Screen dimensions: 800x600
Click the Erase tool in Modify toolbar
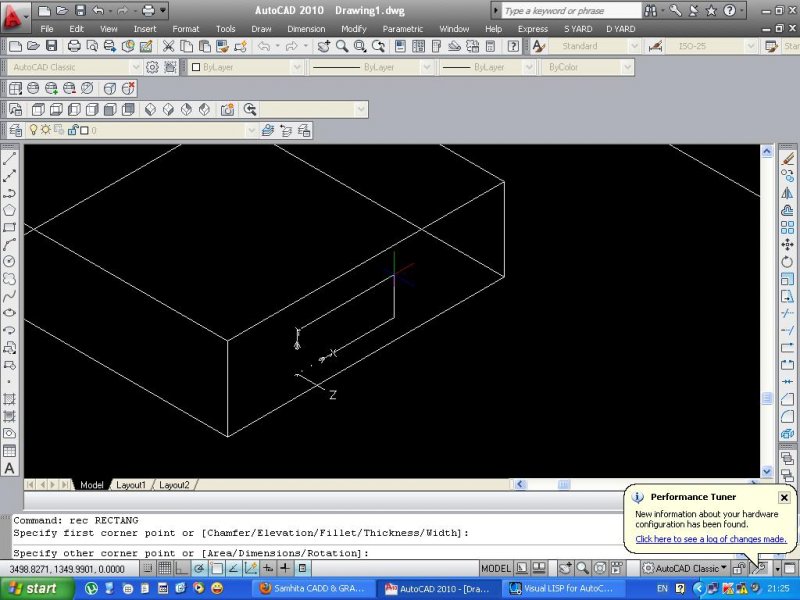tap(788, 158)
